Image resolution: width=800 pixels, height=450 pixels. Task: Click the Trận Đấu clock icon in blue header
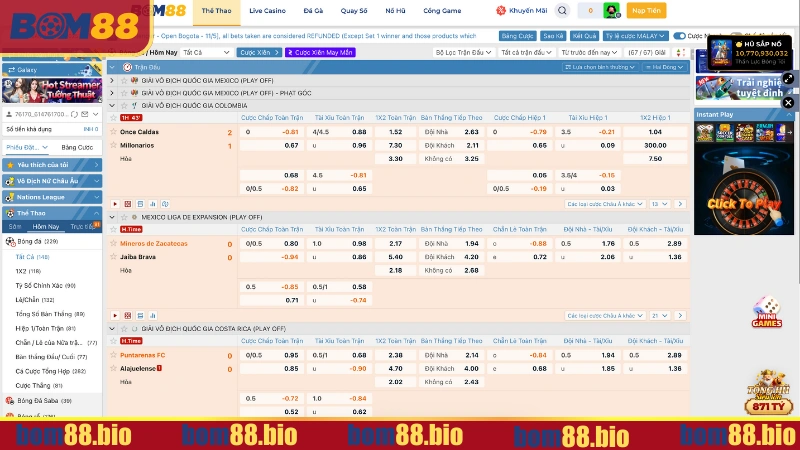[x=128, y=67]
